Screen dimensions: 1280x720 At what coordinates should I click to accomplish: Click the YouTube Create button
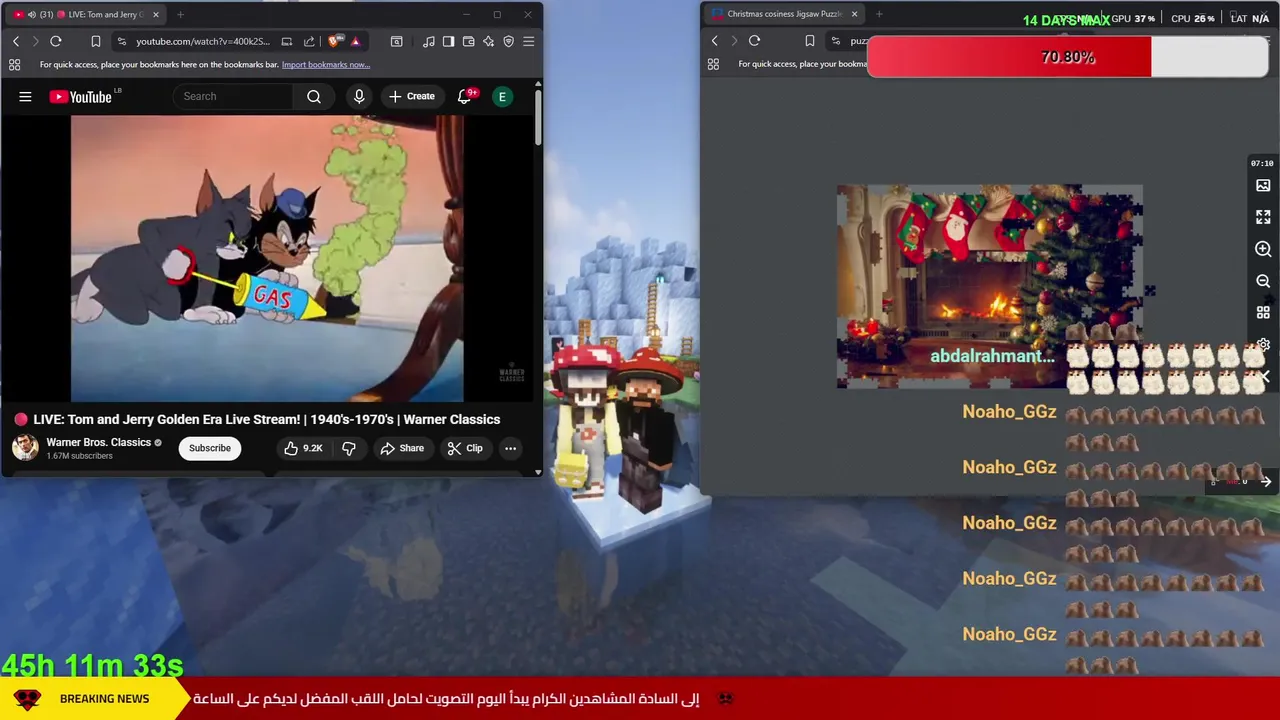(412, 97)
